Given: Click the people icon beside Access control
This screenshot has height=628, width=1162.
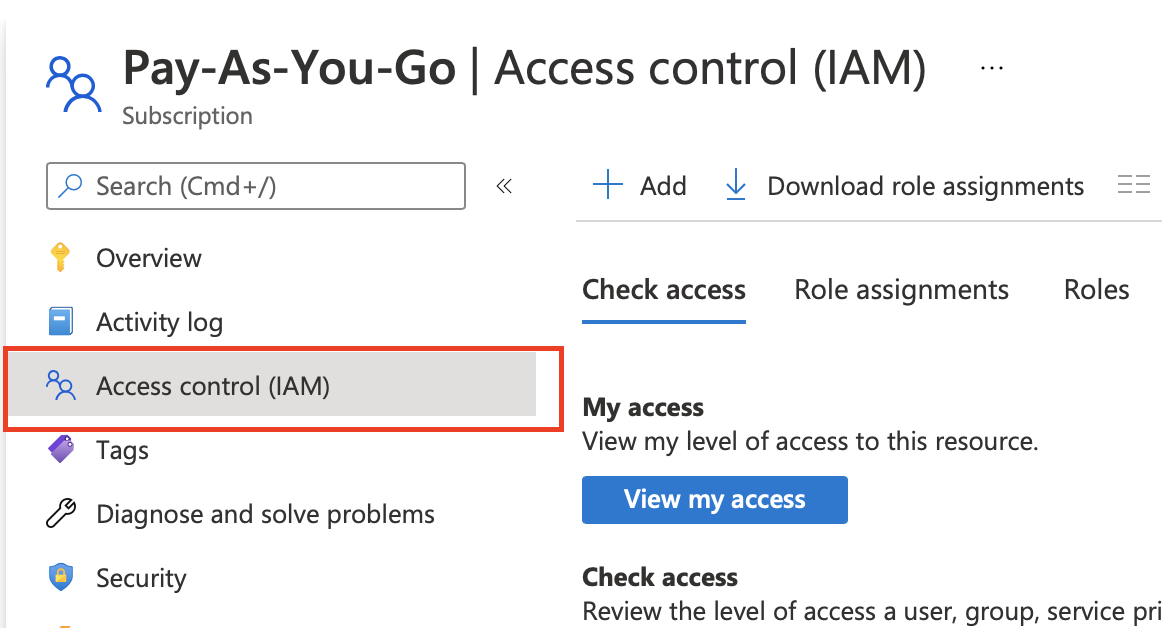Looking at the screenshot, I should point(61,386).
